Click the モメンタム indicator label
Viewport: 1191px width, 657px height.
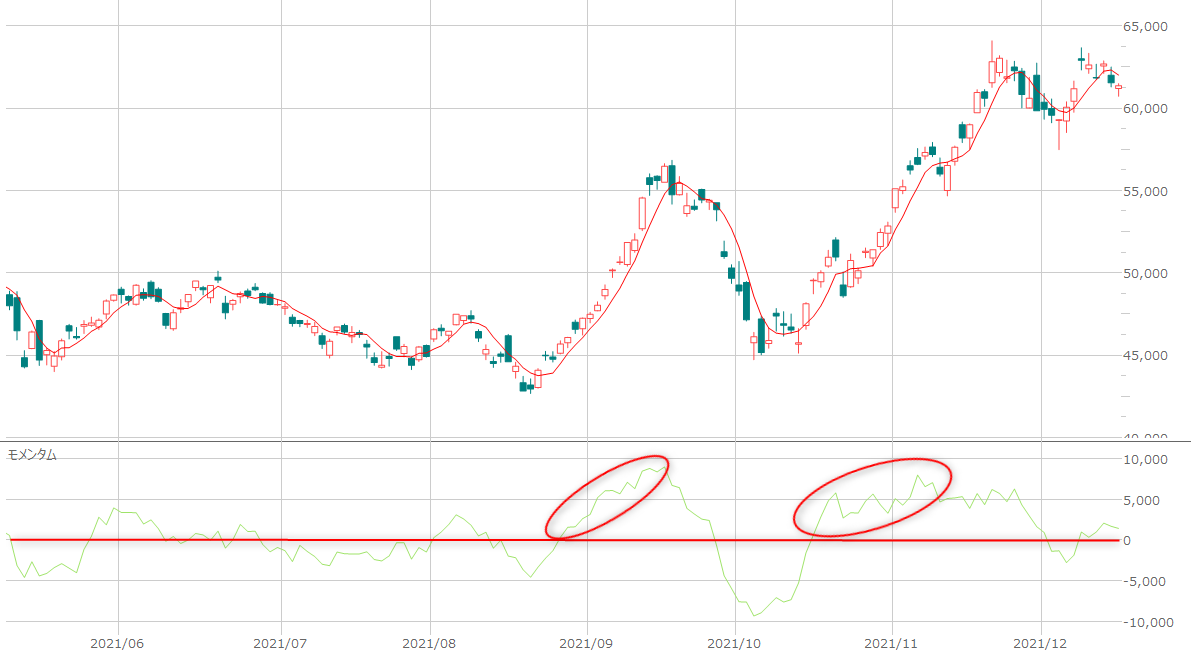coord(32,455)
